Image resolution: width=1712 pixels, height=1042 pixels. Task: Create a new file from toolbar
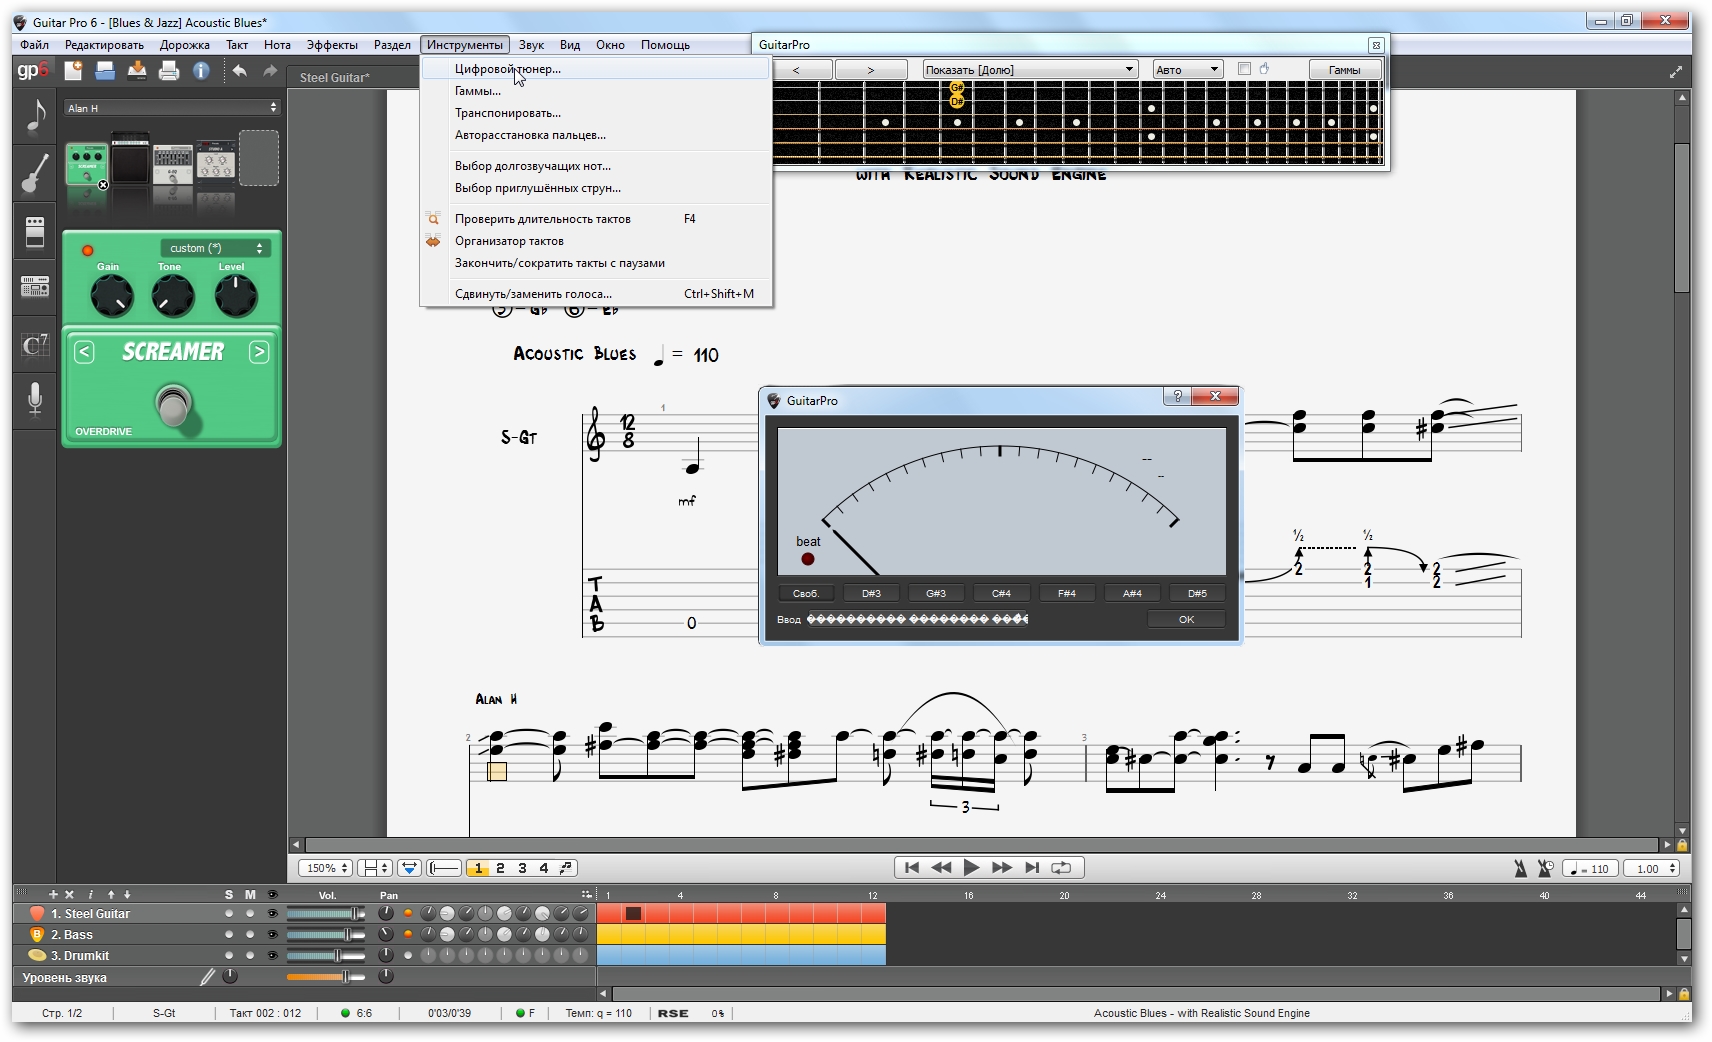(x=73, y=70)
